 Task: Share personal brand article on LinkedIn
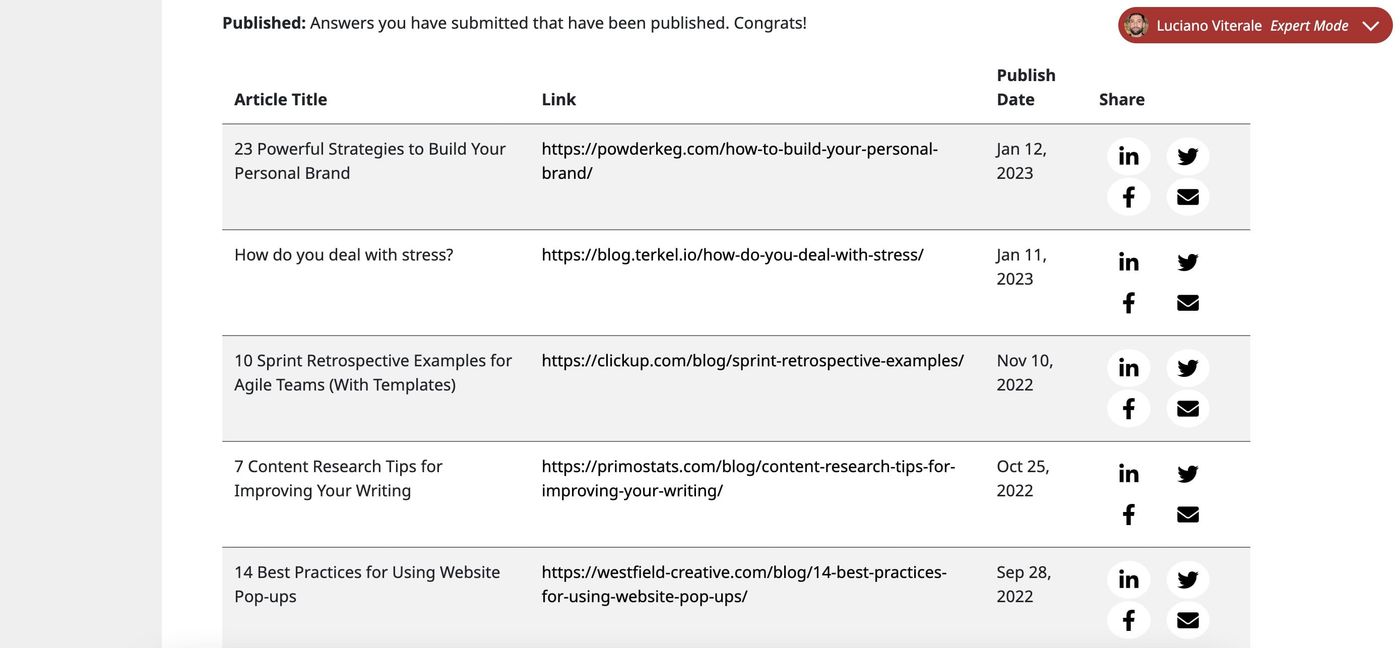pyautogui.click(x=1128, y=157)
